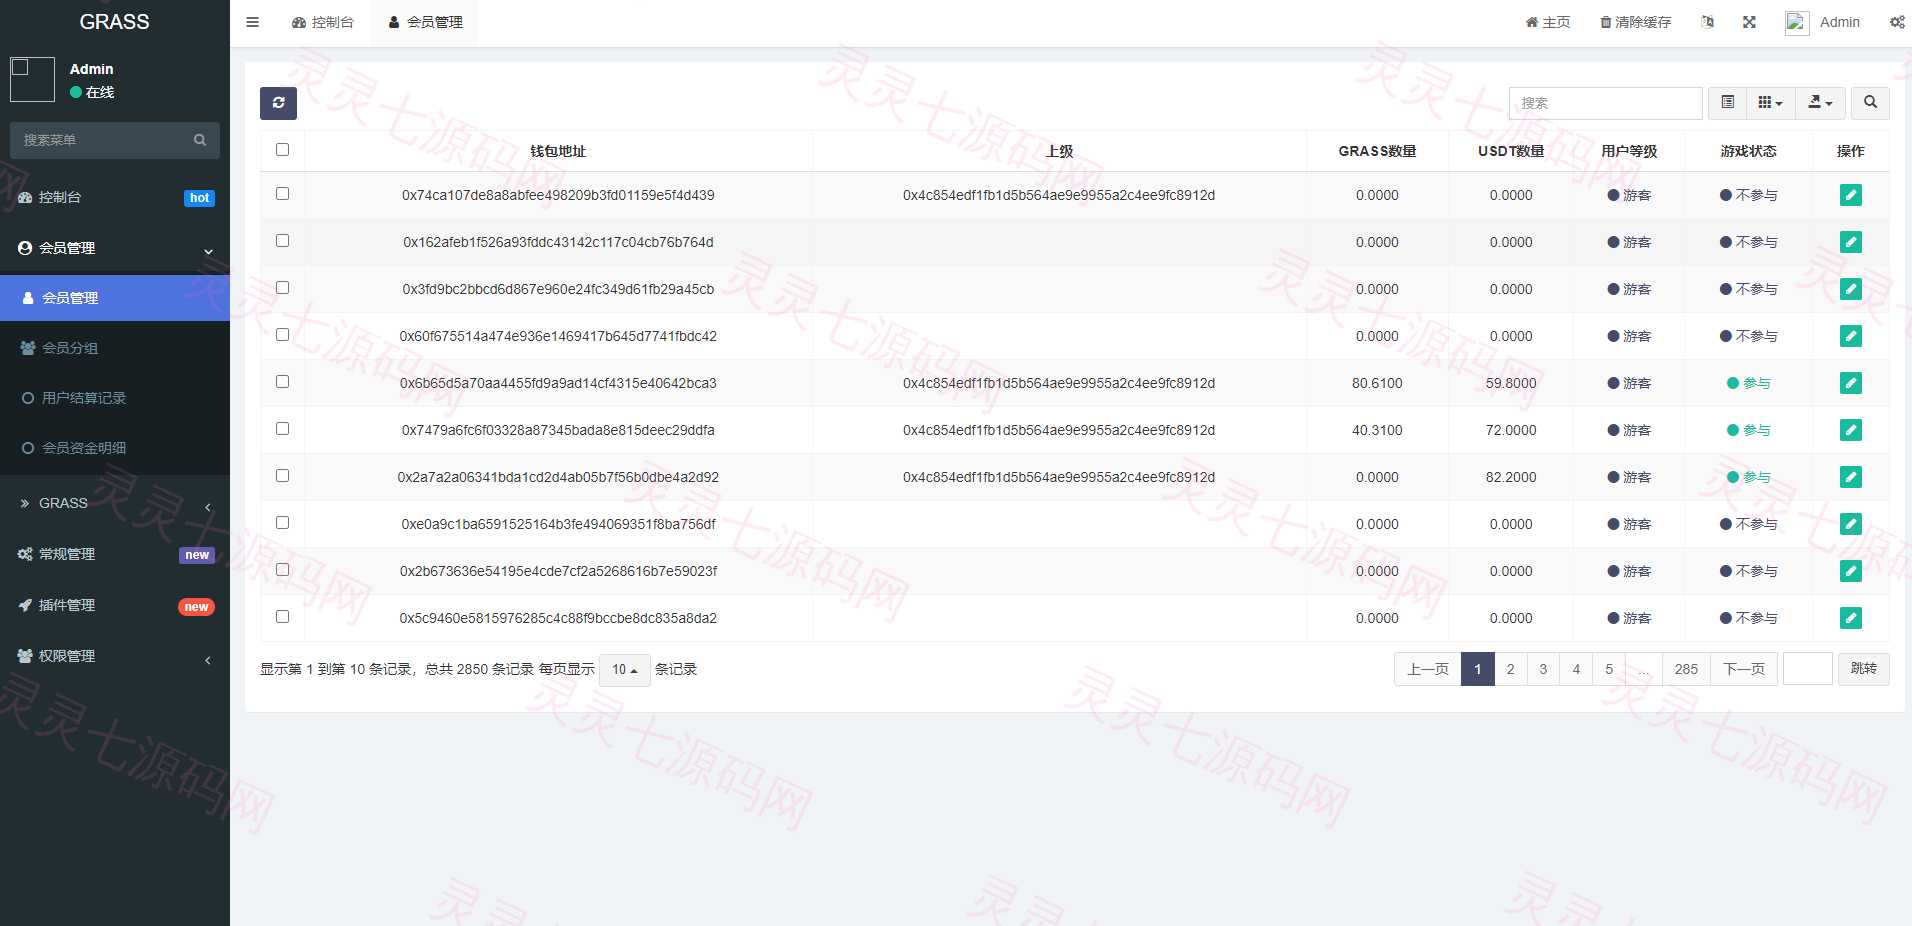Viewport: 1912px width, 926px height.
Task: Edit the member 0x6b65d5a70aa4455f… row
Action: point(1850,383)
